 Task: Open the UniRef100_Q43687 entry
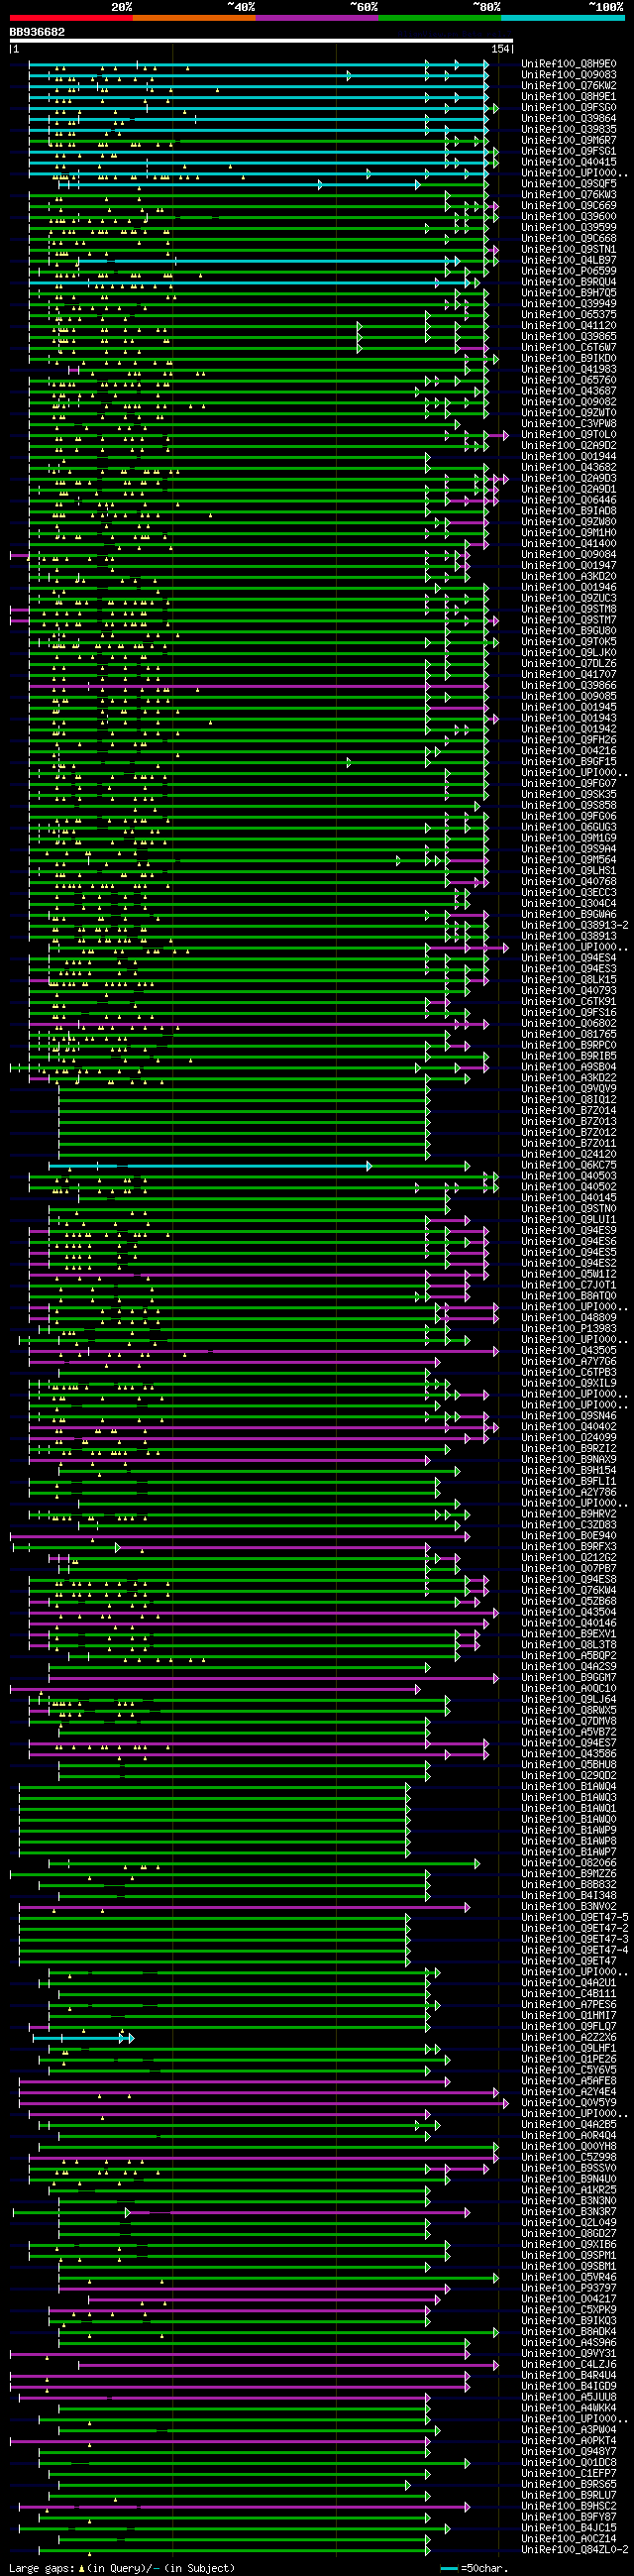pos(569,391)
